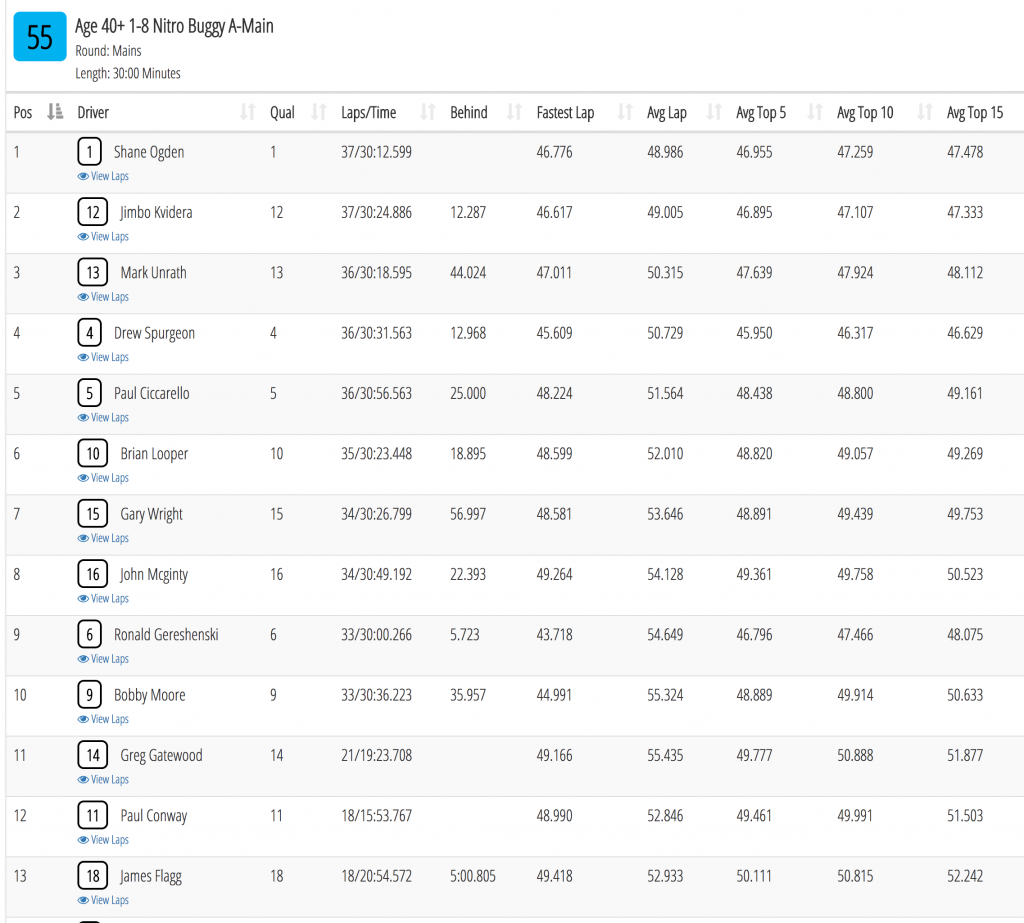Sort by Qual column arrows

[x=319, y=112]
